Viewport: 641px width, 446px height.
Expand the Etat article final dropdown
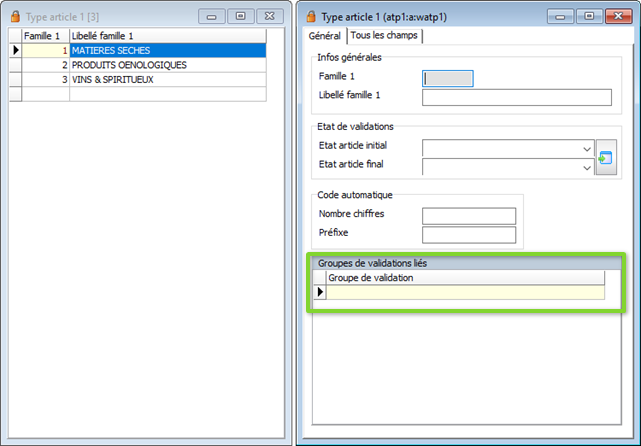(x=586, y=167)
